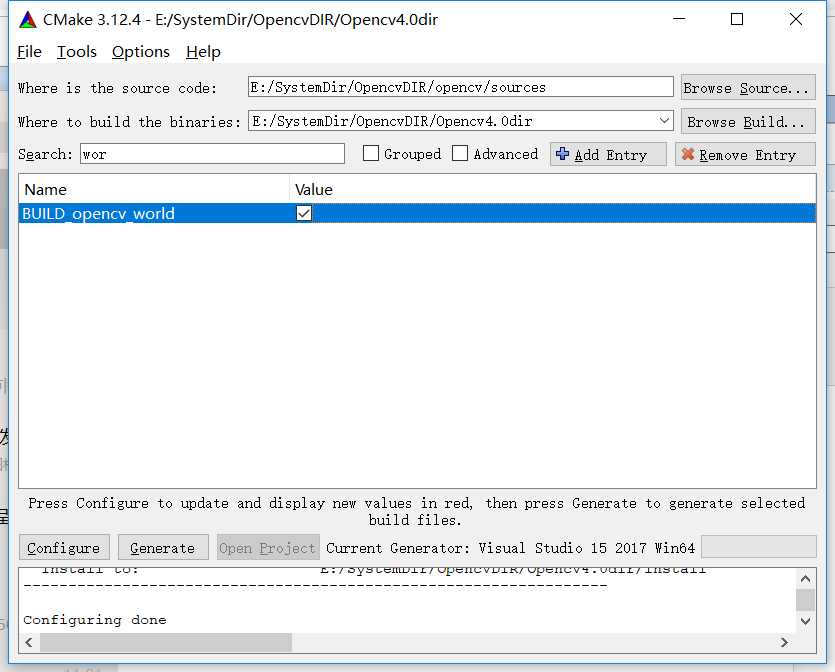Screen dimensions: 835x672
Task: Click the Add Entry button
Action: coord(608,154)
